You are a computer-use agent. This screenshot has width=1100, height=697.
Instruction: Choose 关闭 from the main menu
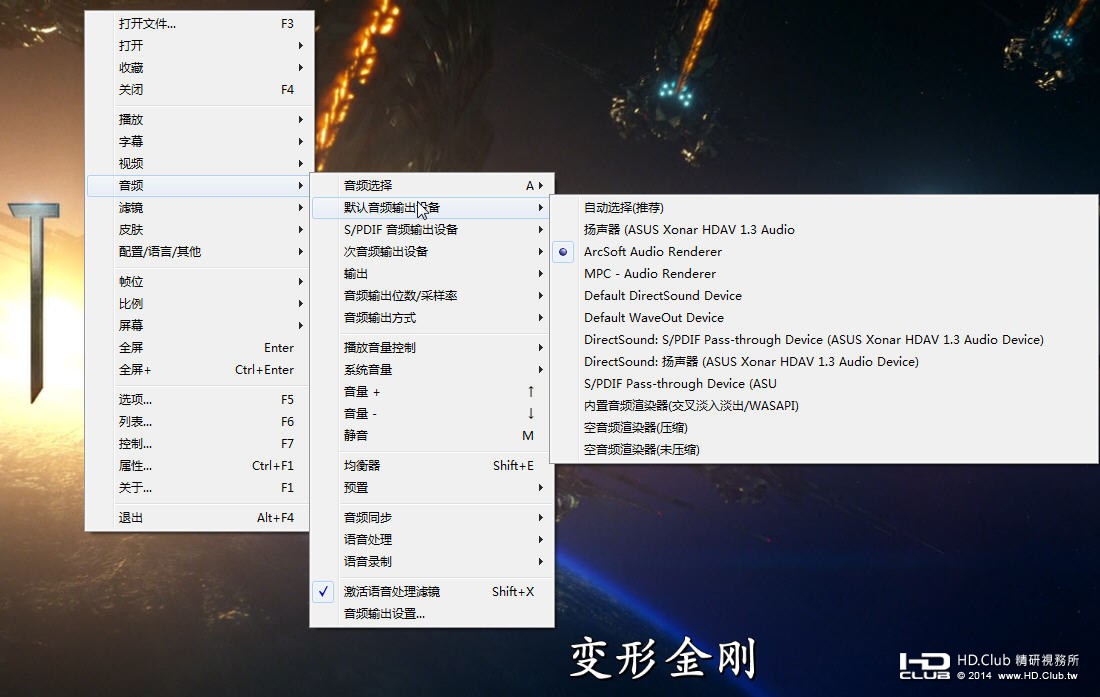coord(199,90)
